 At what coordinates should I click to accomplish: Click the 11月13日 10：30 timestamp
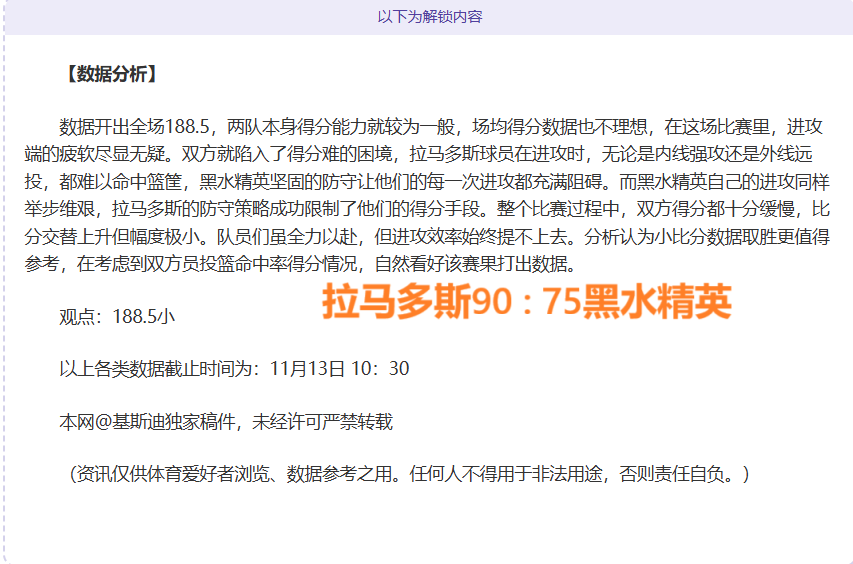pos(342,369)
